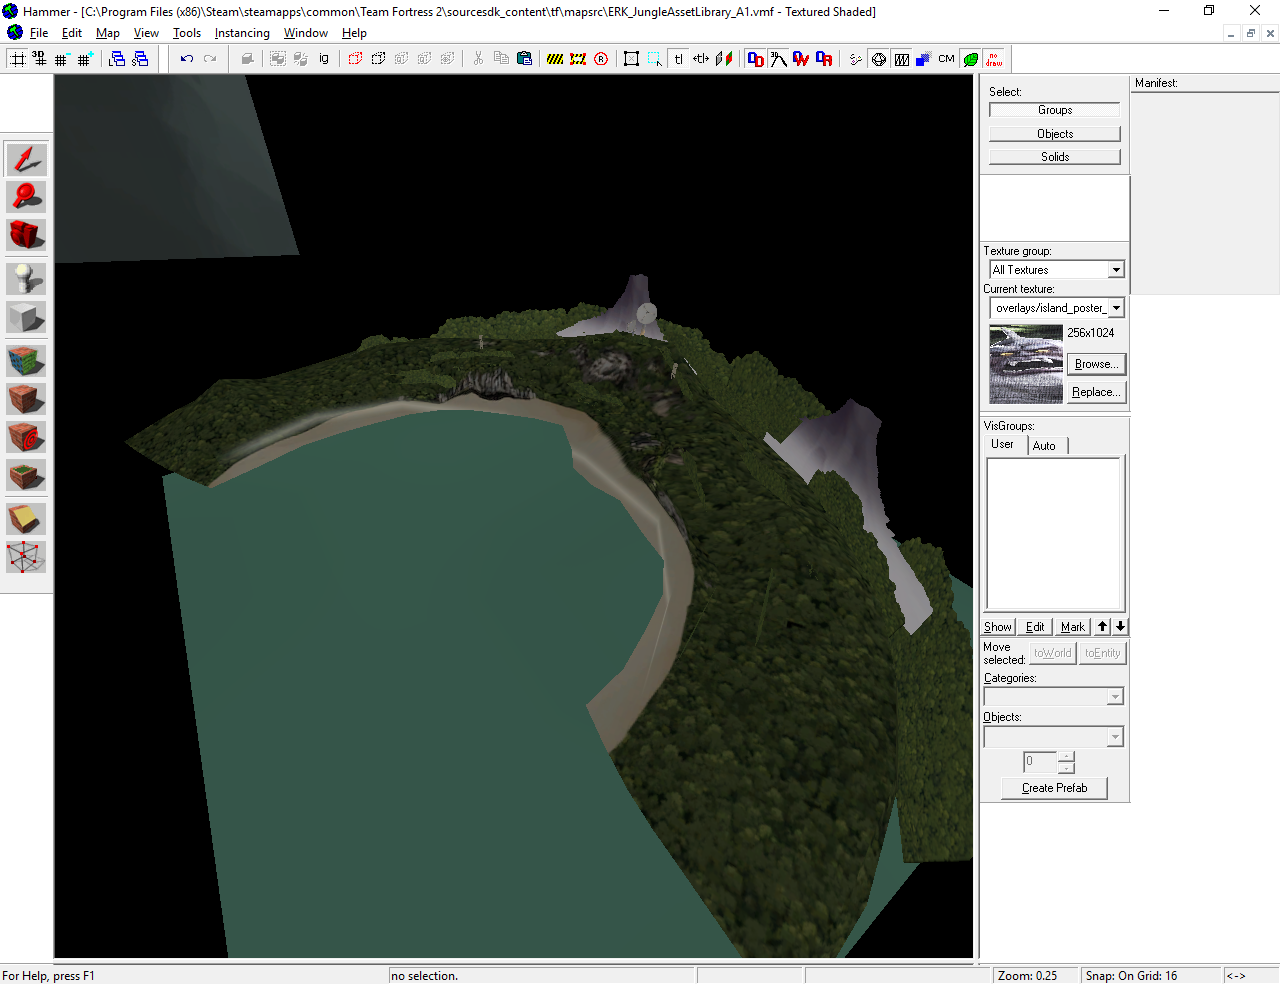Toggle the 3D grid display
This screenshot has height=984, width=1280.
pos(40,59)
